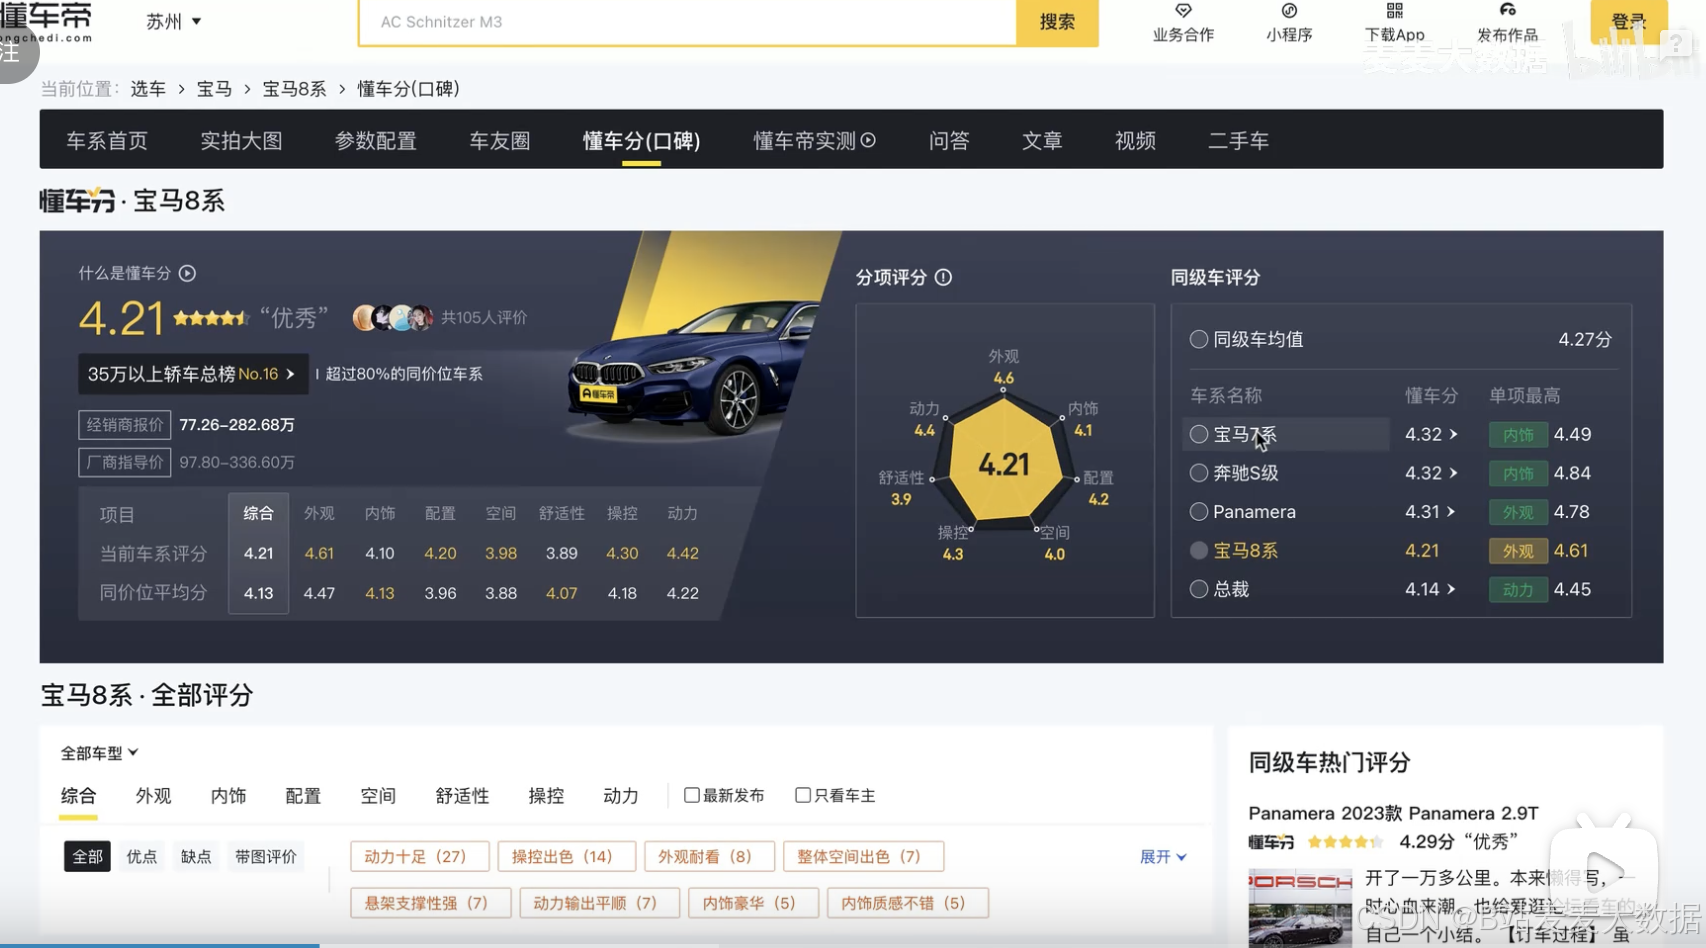Screen dimensions: 1706x948
Task: Open arrow next to Panamera score 4.31
Action: click(x=1451, y=511)
